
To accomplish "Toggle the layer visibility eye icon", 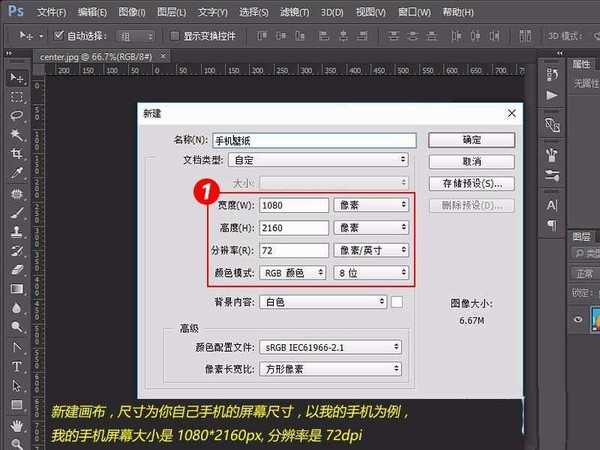I will tap(578, 320).
